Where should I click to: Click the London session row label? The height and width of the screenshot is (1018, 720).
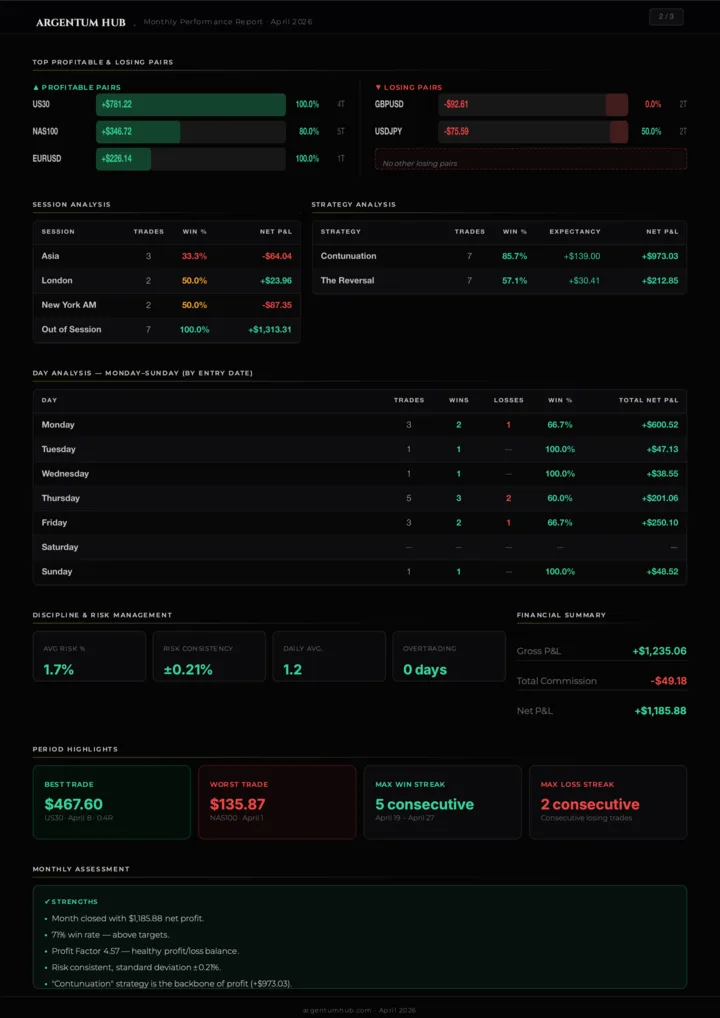[57, 281]
